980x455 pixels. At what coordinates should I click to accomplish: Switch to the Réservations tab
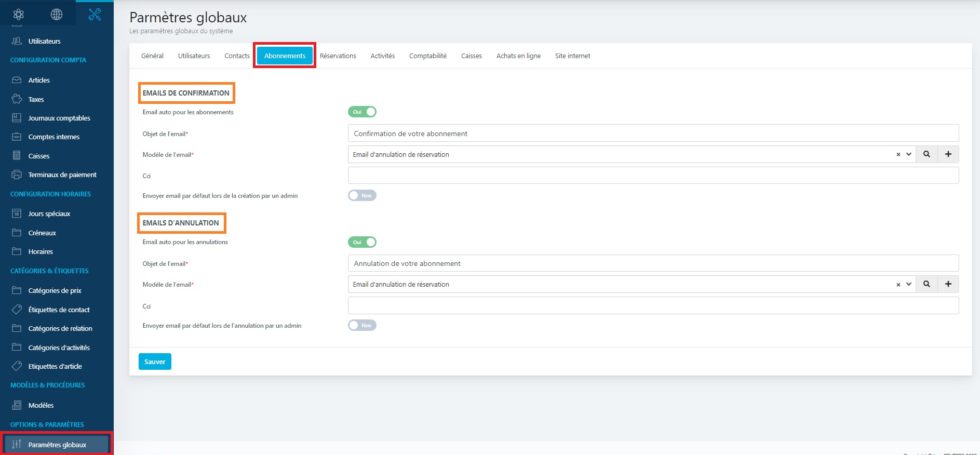pyautogui.click(x=338, y=56)
